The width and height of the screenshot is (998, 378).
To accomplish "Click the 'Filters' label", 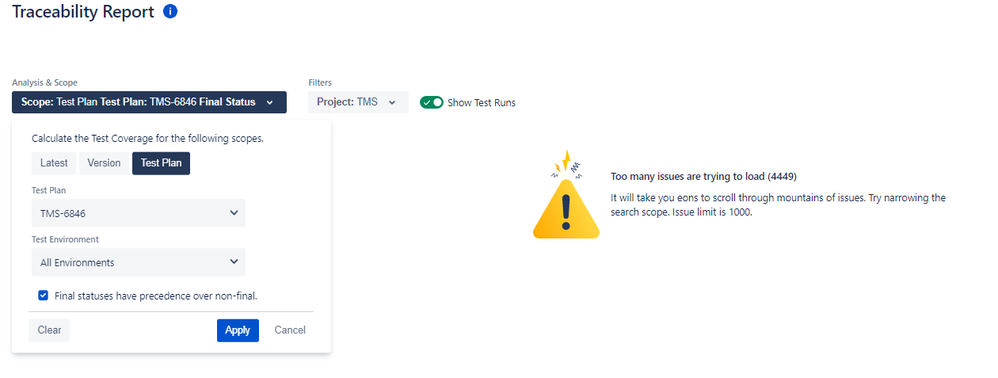I will [x=320, y=83].
